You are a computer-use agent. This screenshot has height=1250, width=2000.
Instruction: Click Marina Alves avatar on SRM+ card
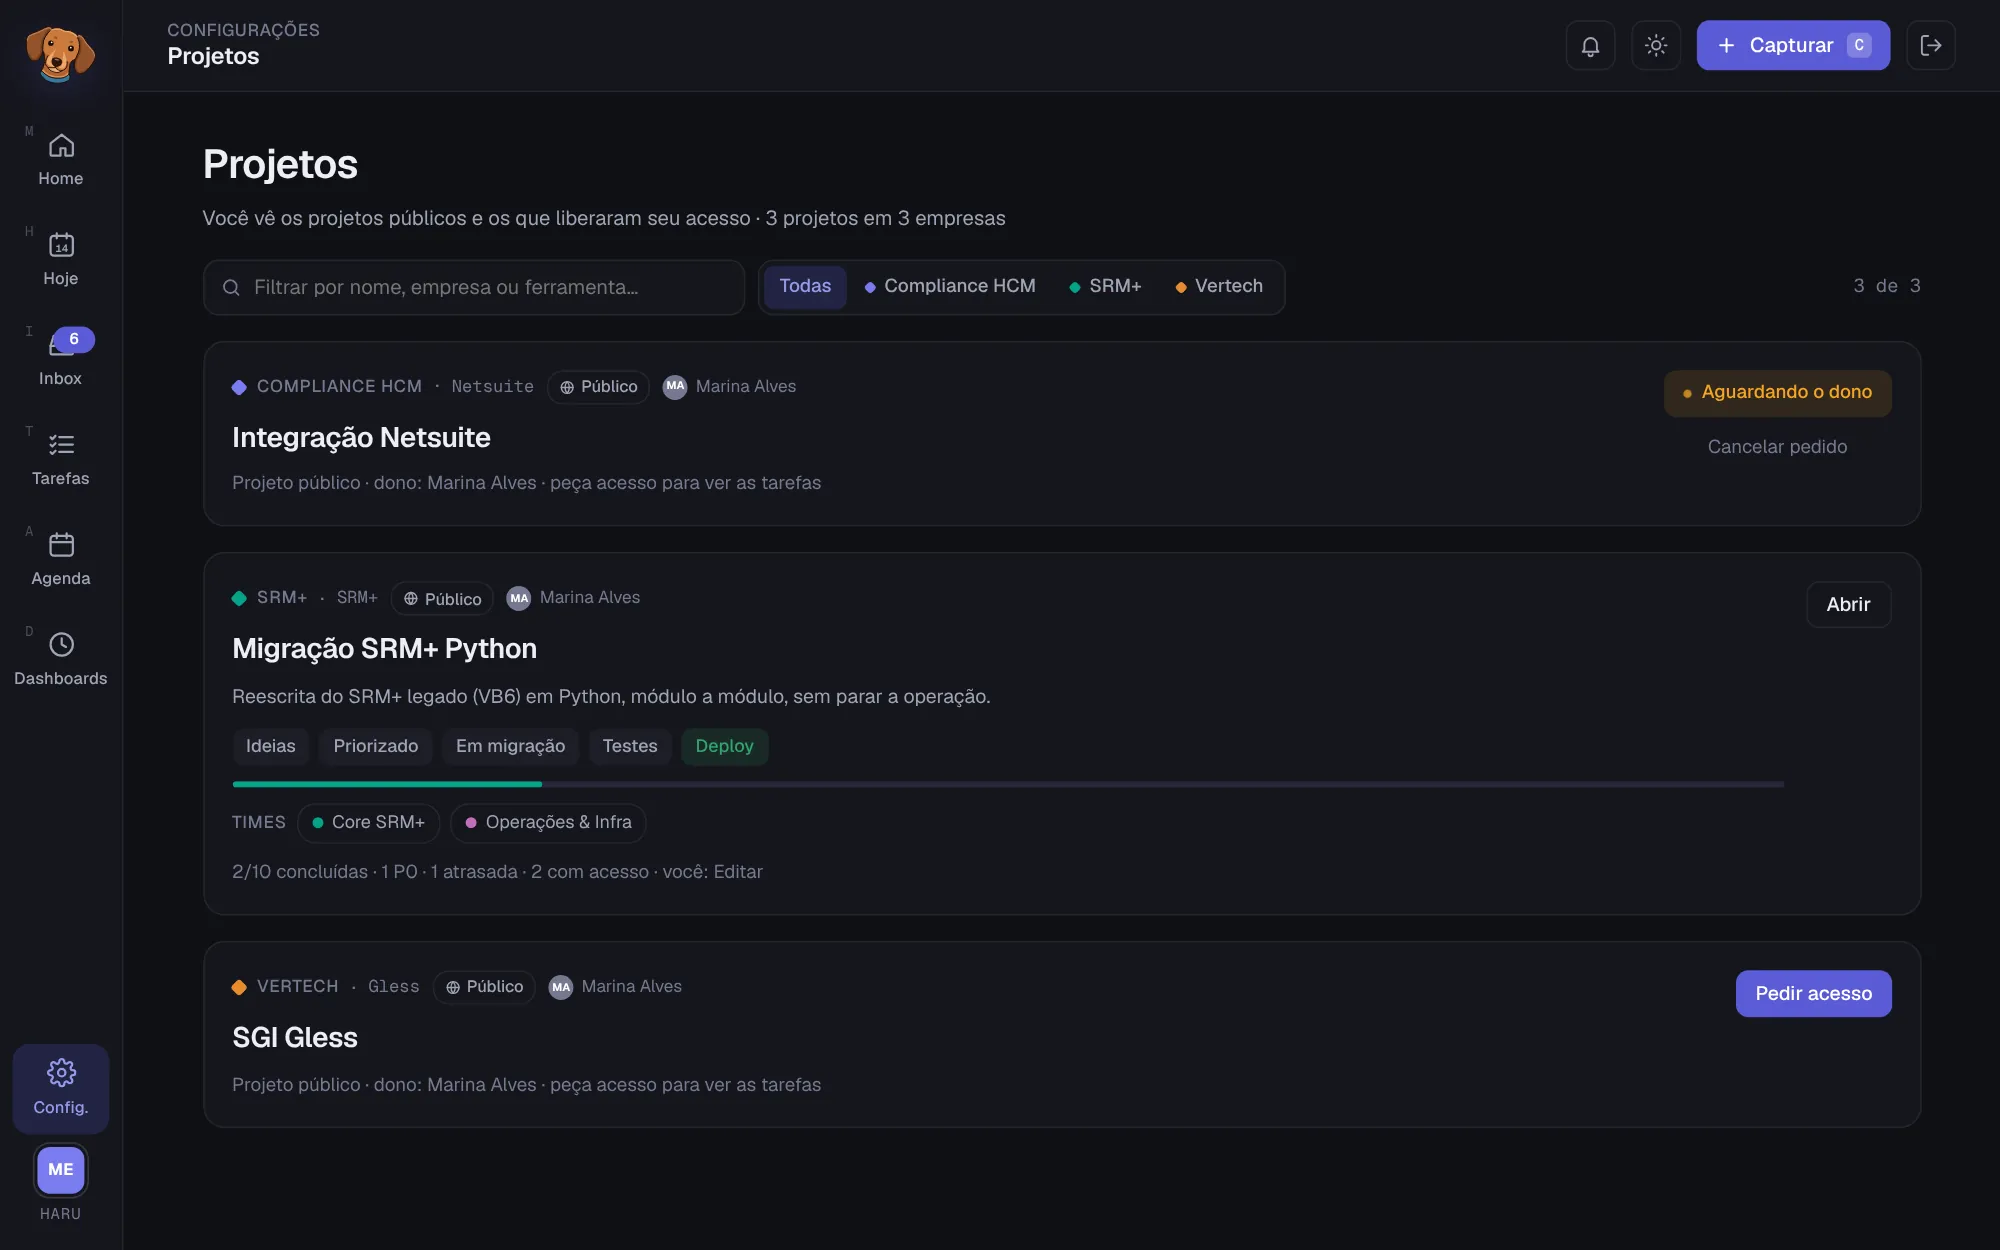(518, 599)
